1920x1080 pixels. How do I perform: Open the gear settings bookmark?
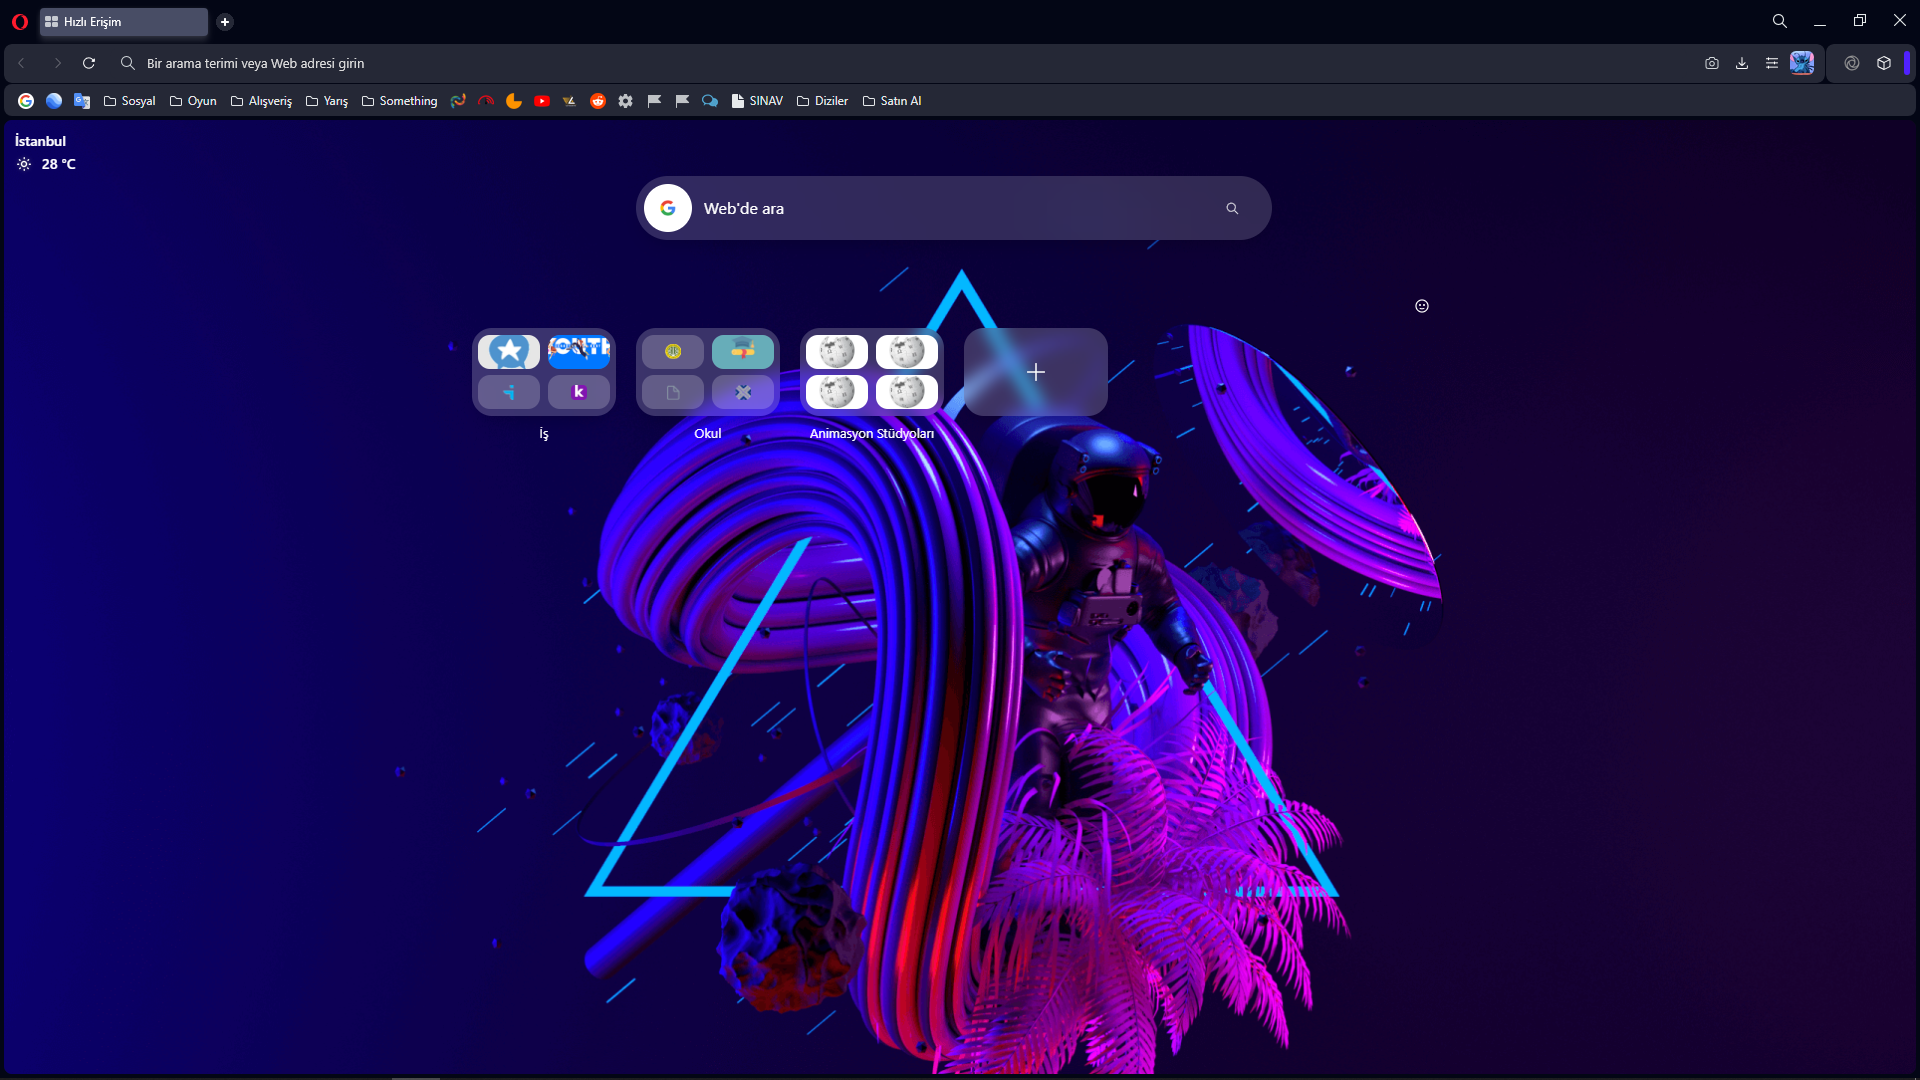(x=626, y=101)
